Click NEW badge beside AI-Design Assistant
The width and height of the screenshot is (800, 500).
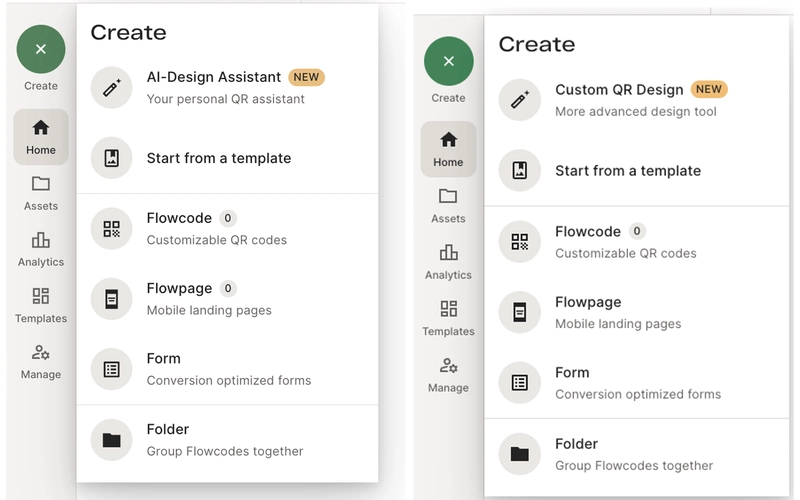click(x=306, y=77)
